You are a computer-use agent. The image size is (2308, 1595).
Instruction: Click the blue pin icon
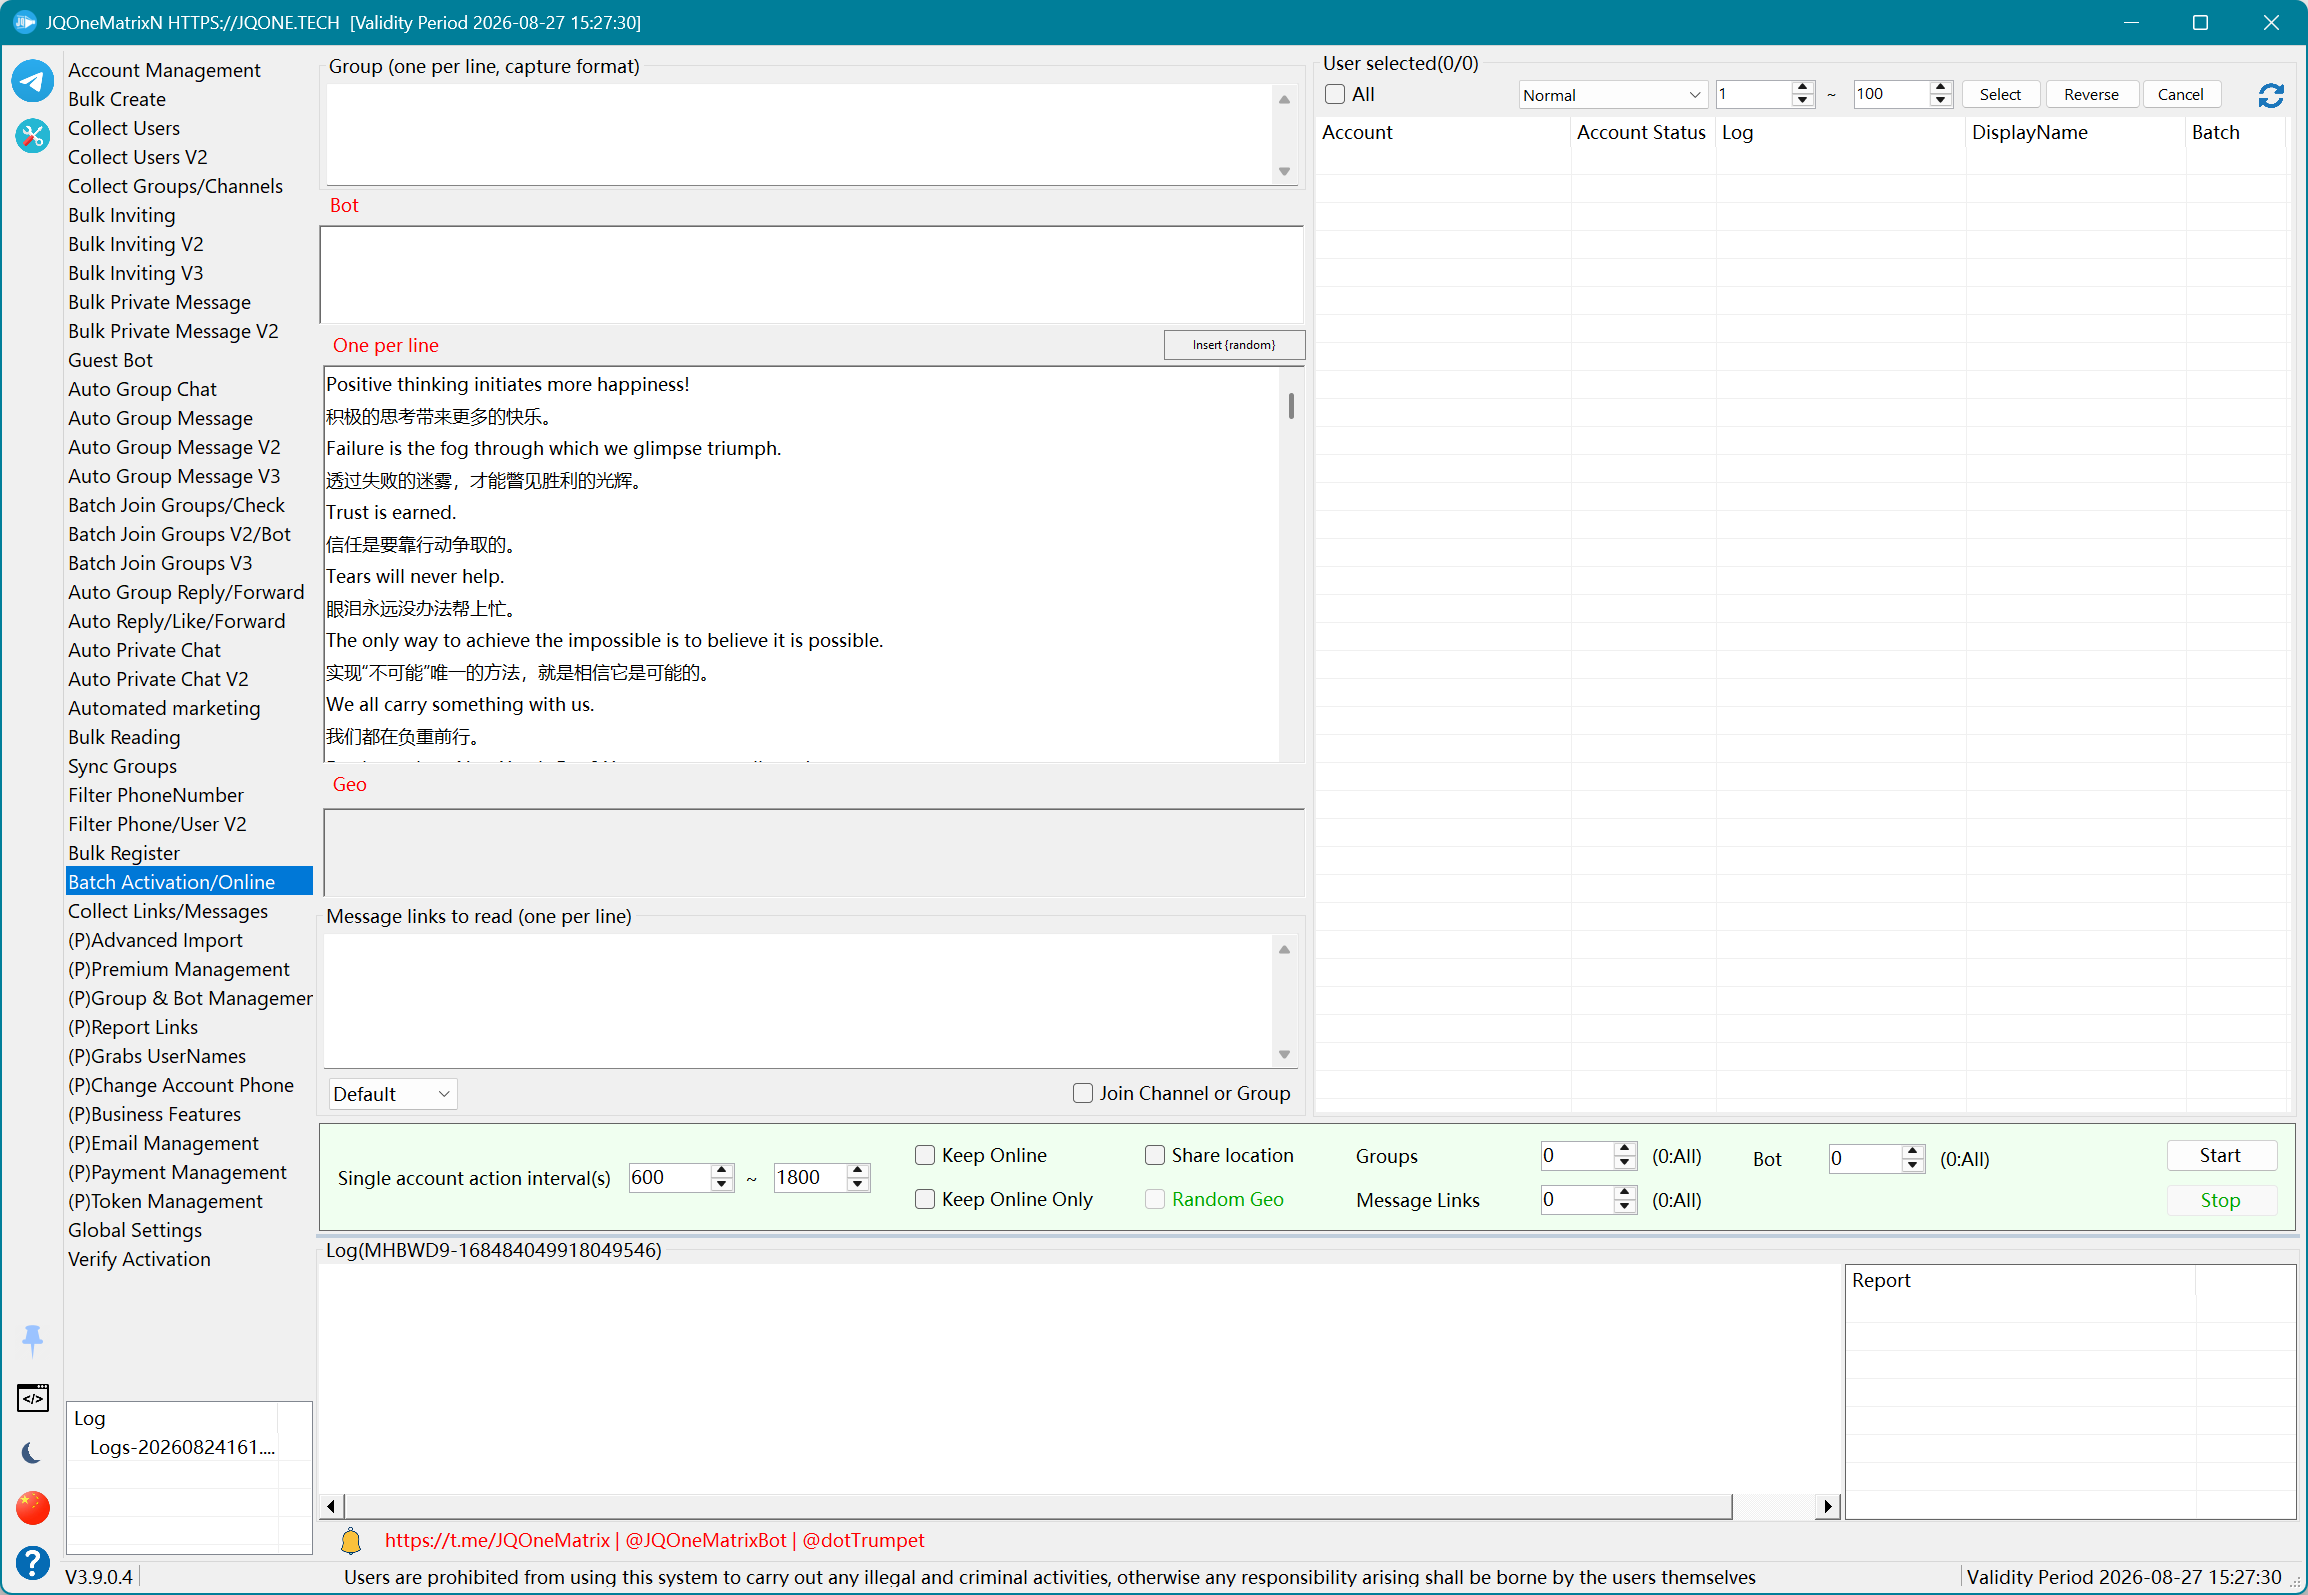[x=32, y=1339]
